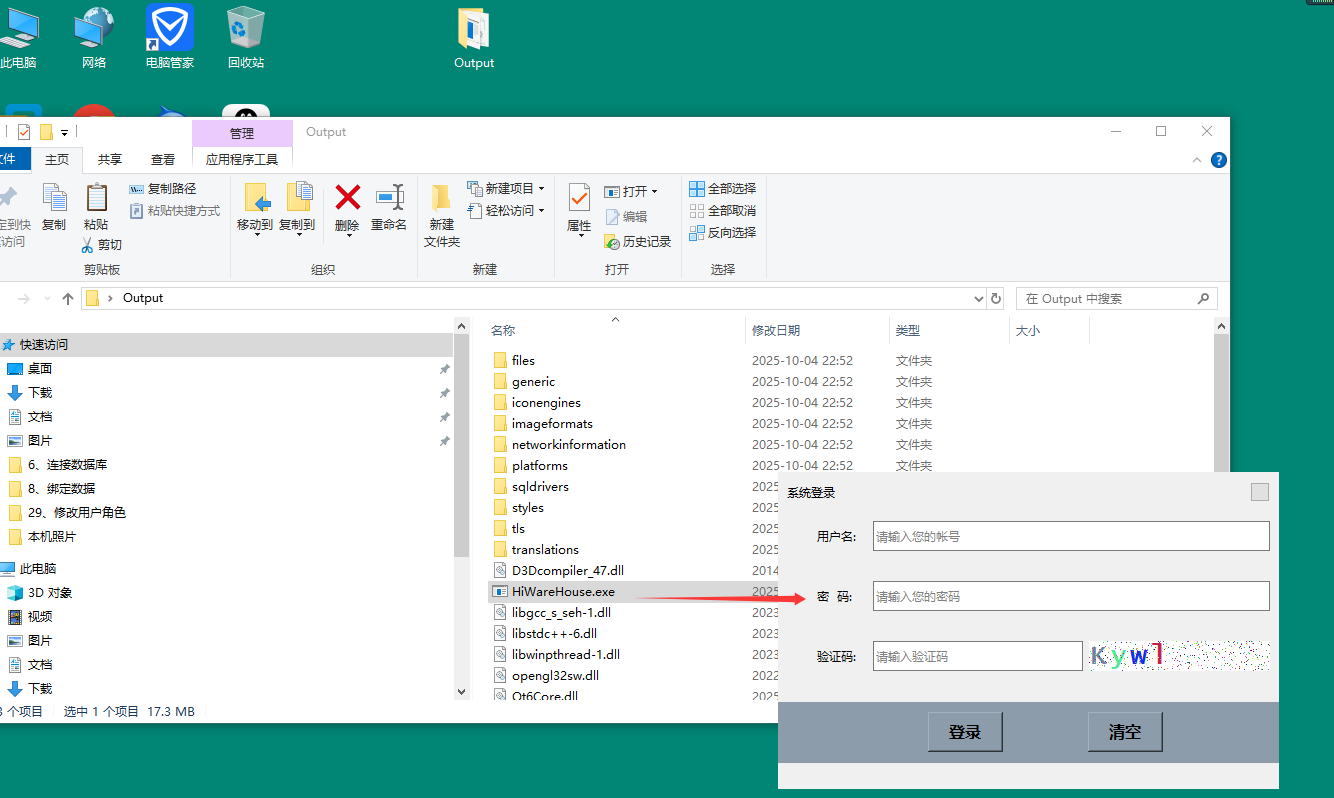Click the Copy to icon

tap(298, 198)
